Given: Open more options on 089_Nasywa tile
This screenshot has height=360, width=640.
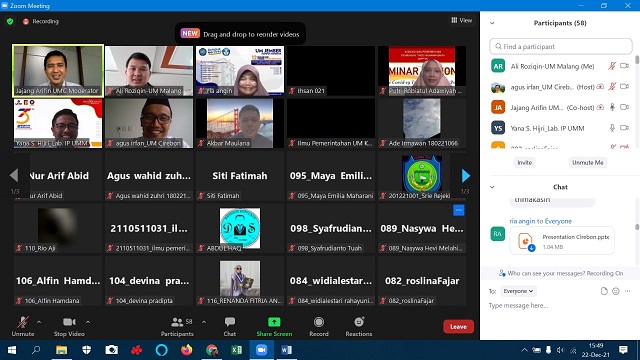Looking at the screenshot, I should pos(458,210).
